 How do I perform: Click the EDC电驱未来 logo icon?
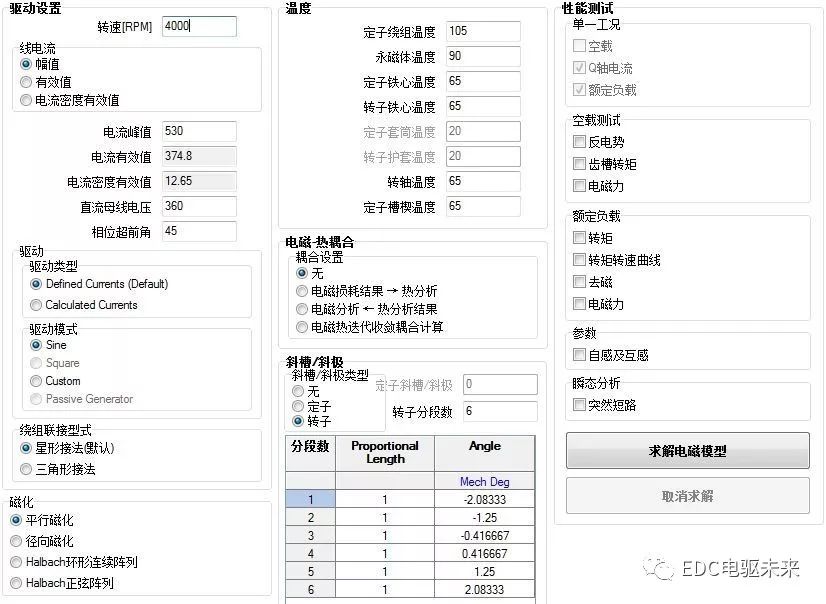(660, 568)
